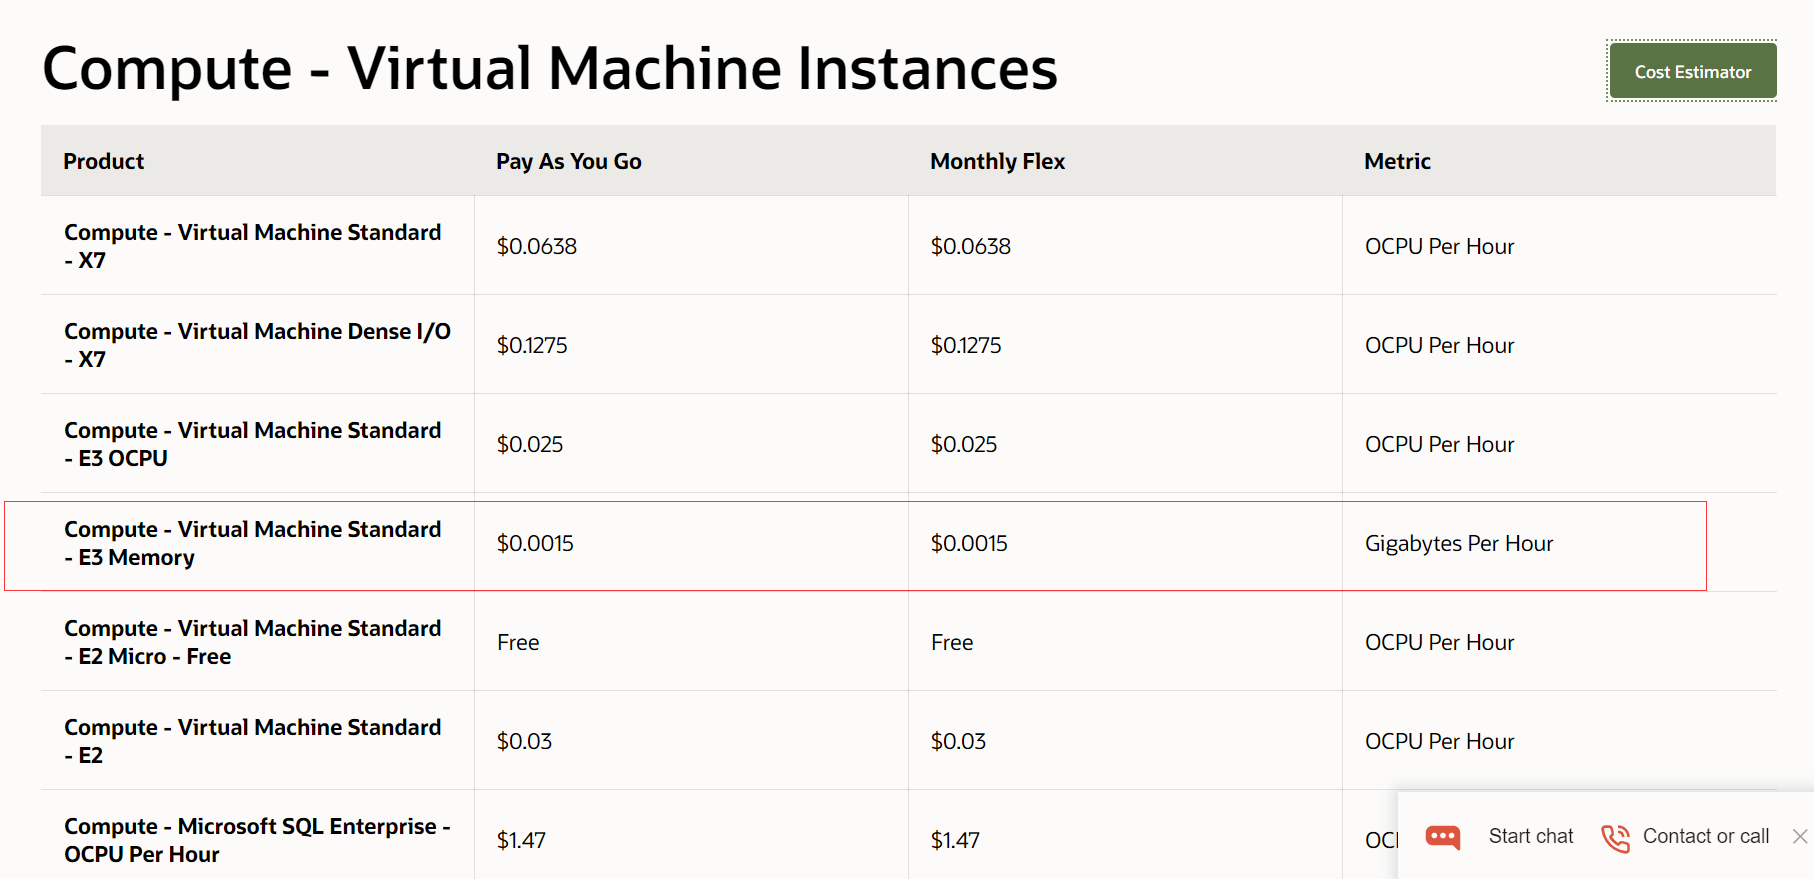Viewport: 1814px width, 879px height.
Task: Click the Gigabytes Per Hour metric cell
Action: 1458,543
